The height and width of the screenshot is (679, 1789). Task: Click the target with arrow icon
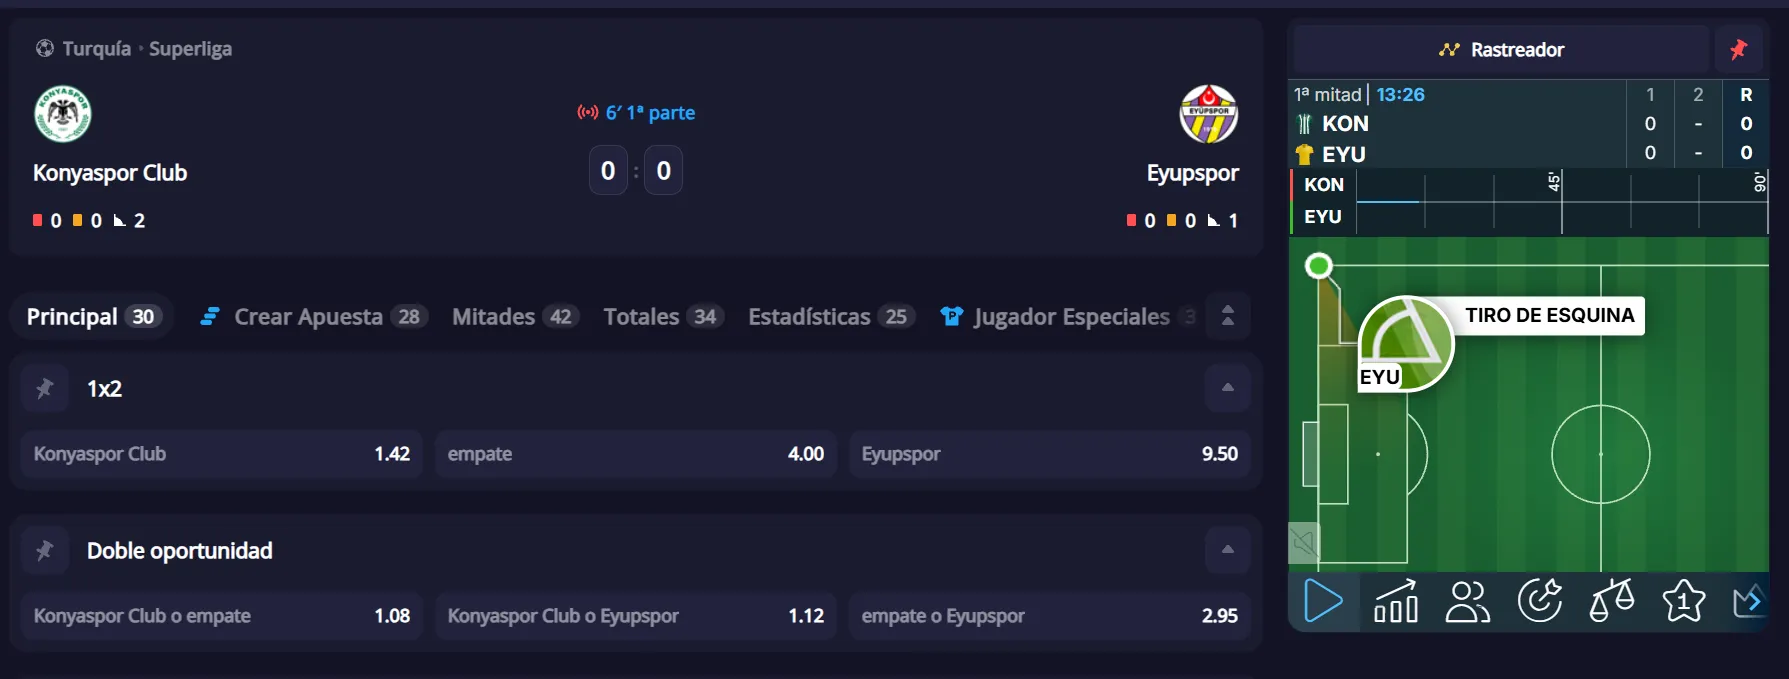point(1540,602)
